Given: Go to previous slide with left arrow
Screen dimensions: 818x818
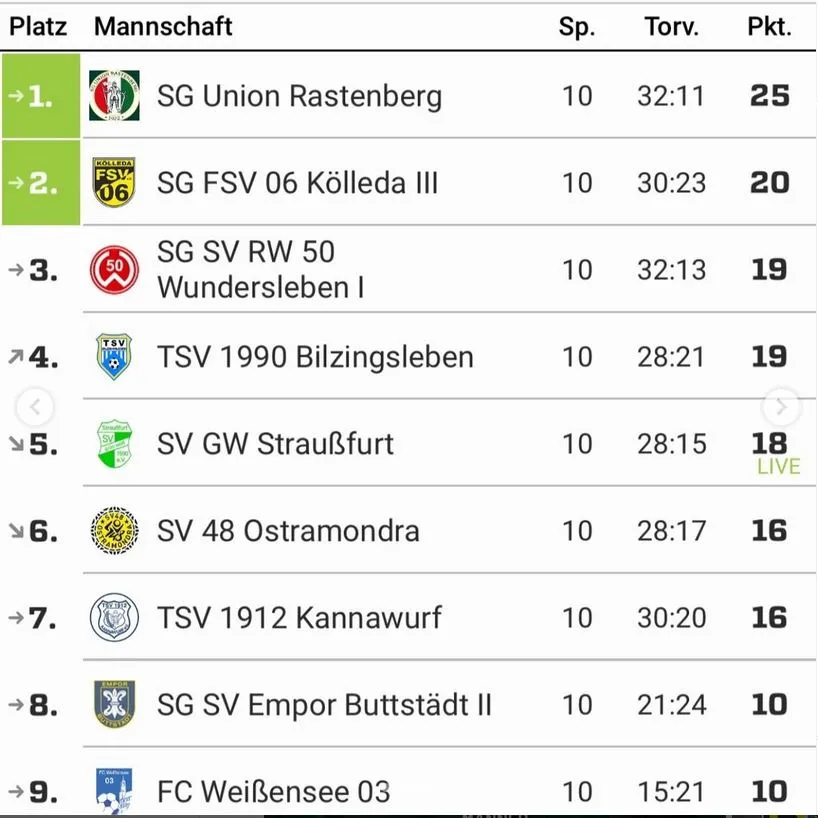Looking at the screenshot, I should coord(36,407).
